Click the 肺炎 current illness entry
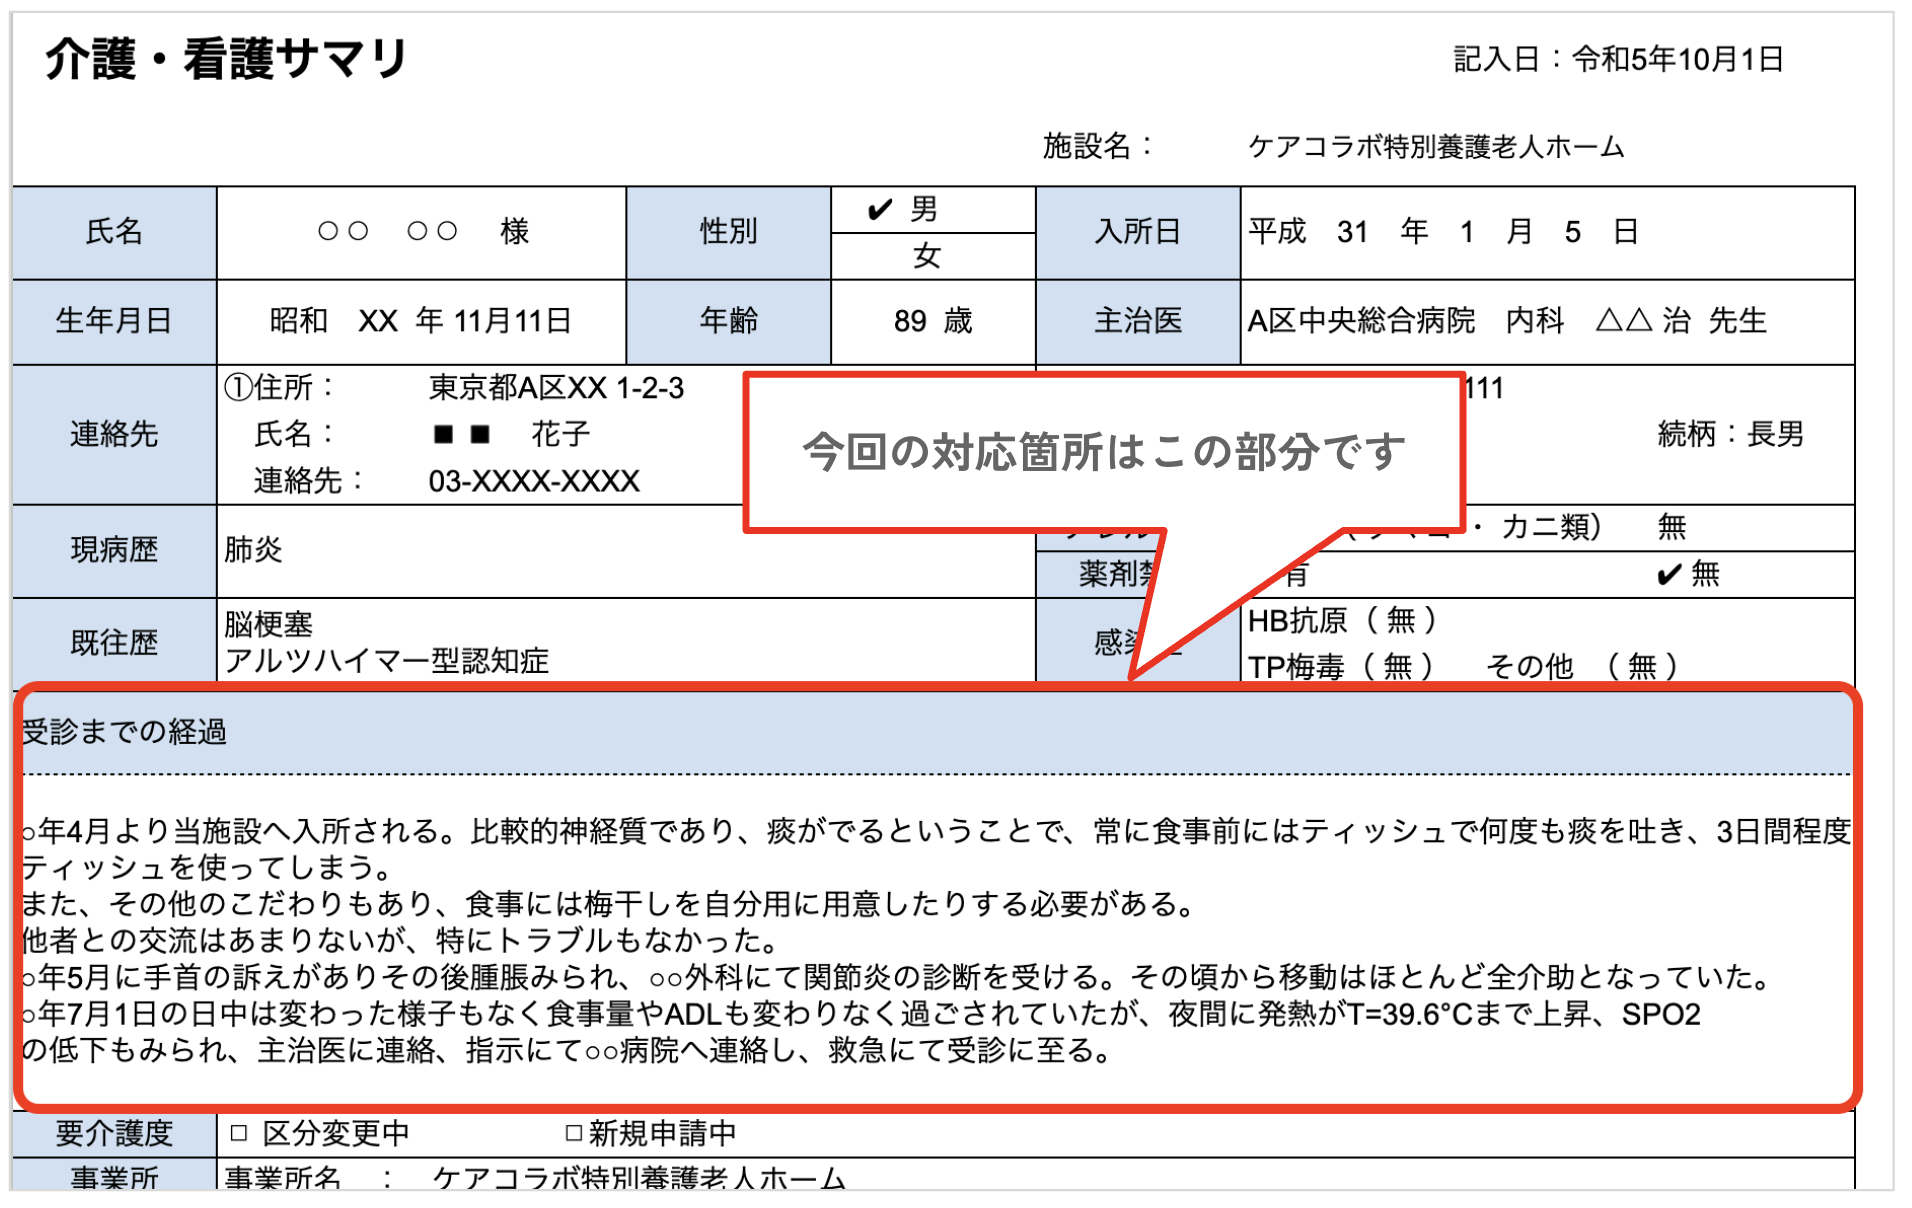 click(x=253, y=549)
